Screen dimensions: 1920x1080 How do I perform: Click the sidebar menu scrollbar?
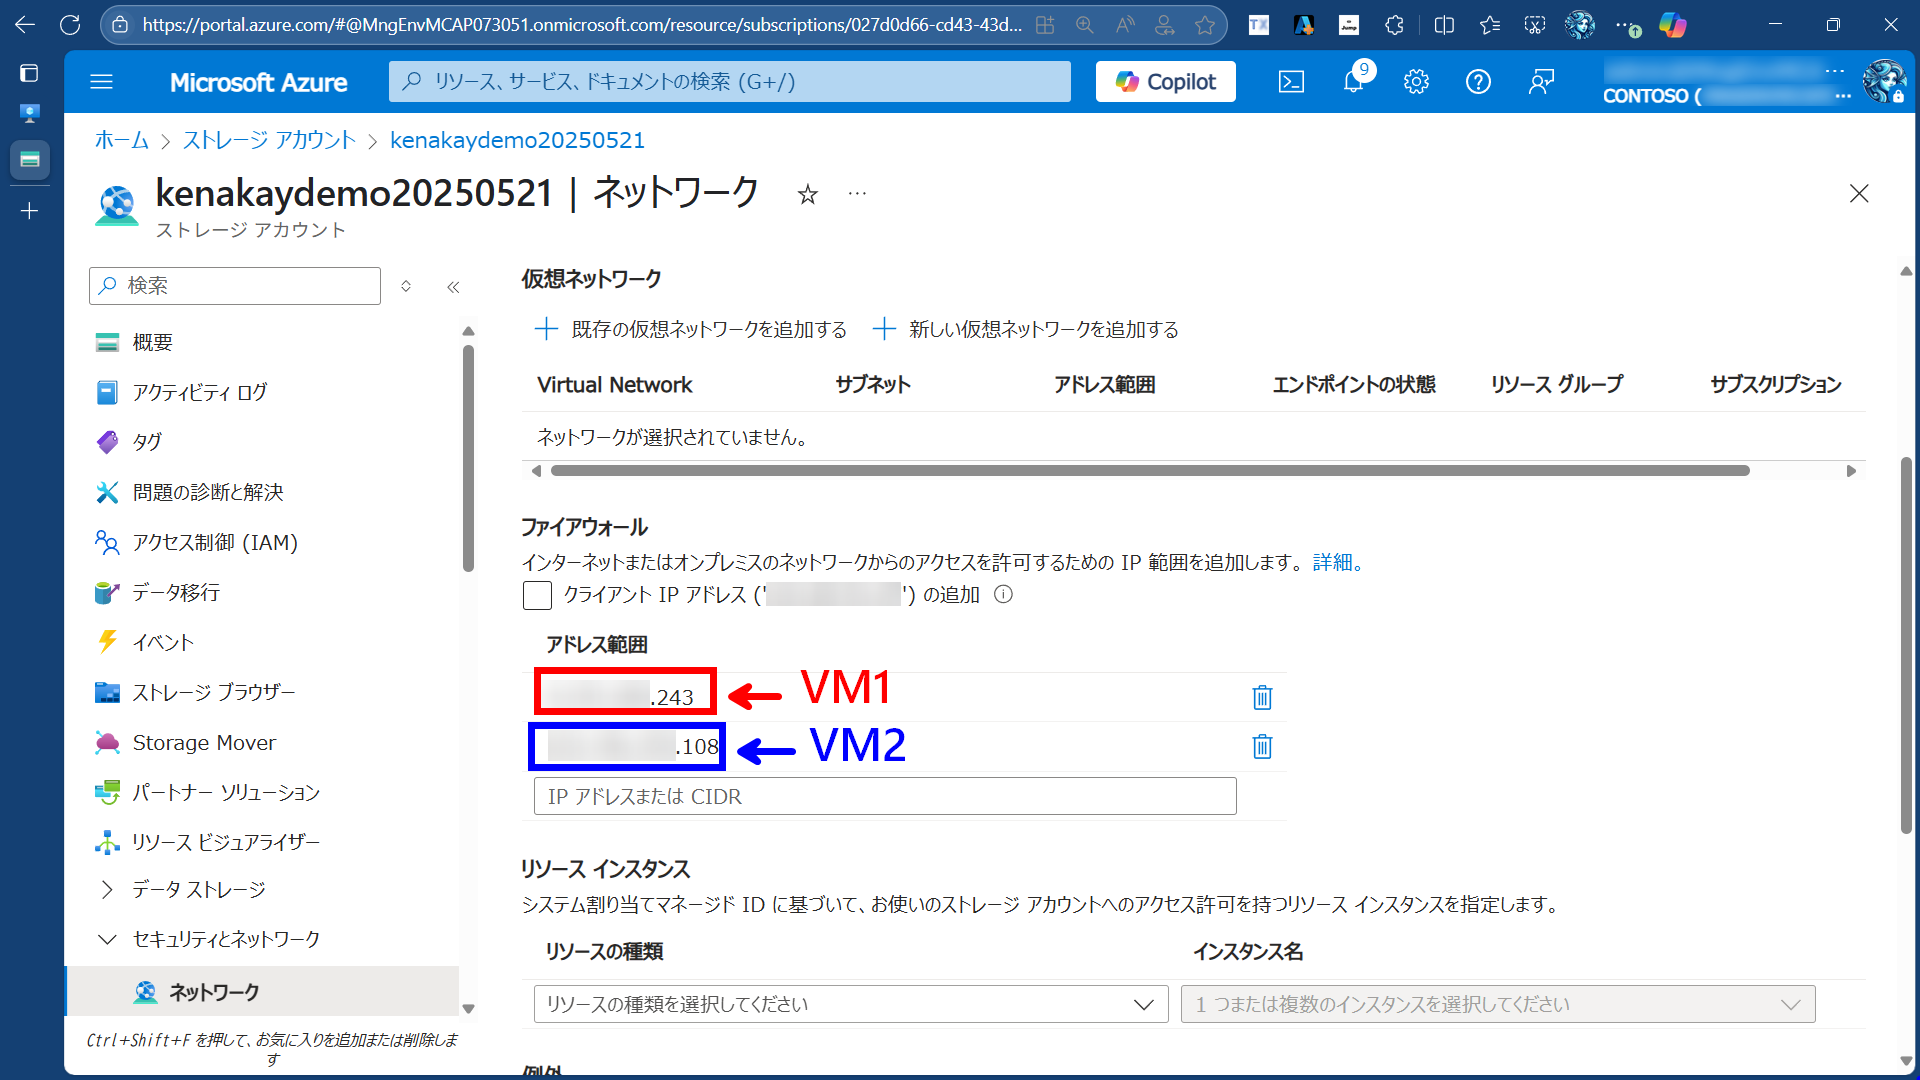468,458
